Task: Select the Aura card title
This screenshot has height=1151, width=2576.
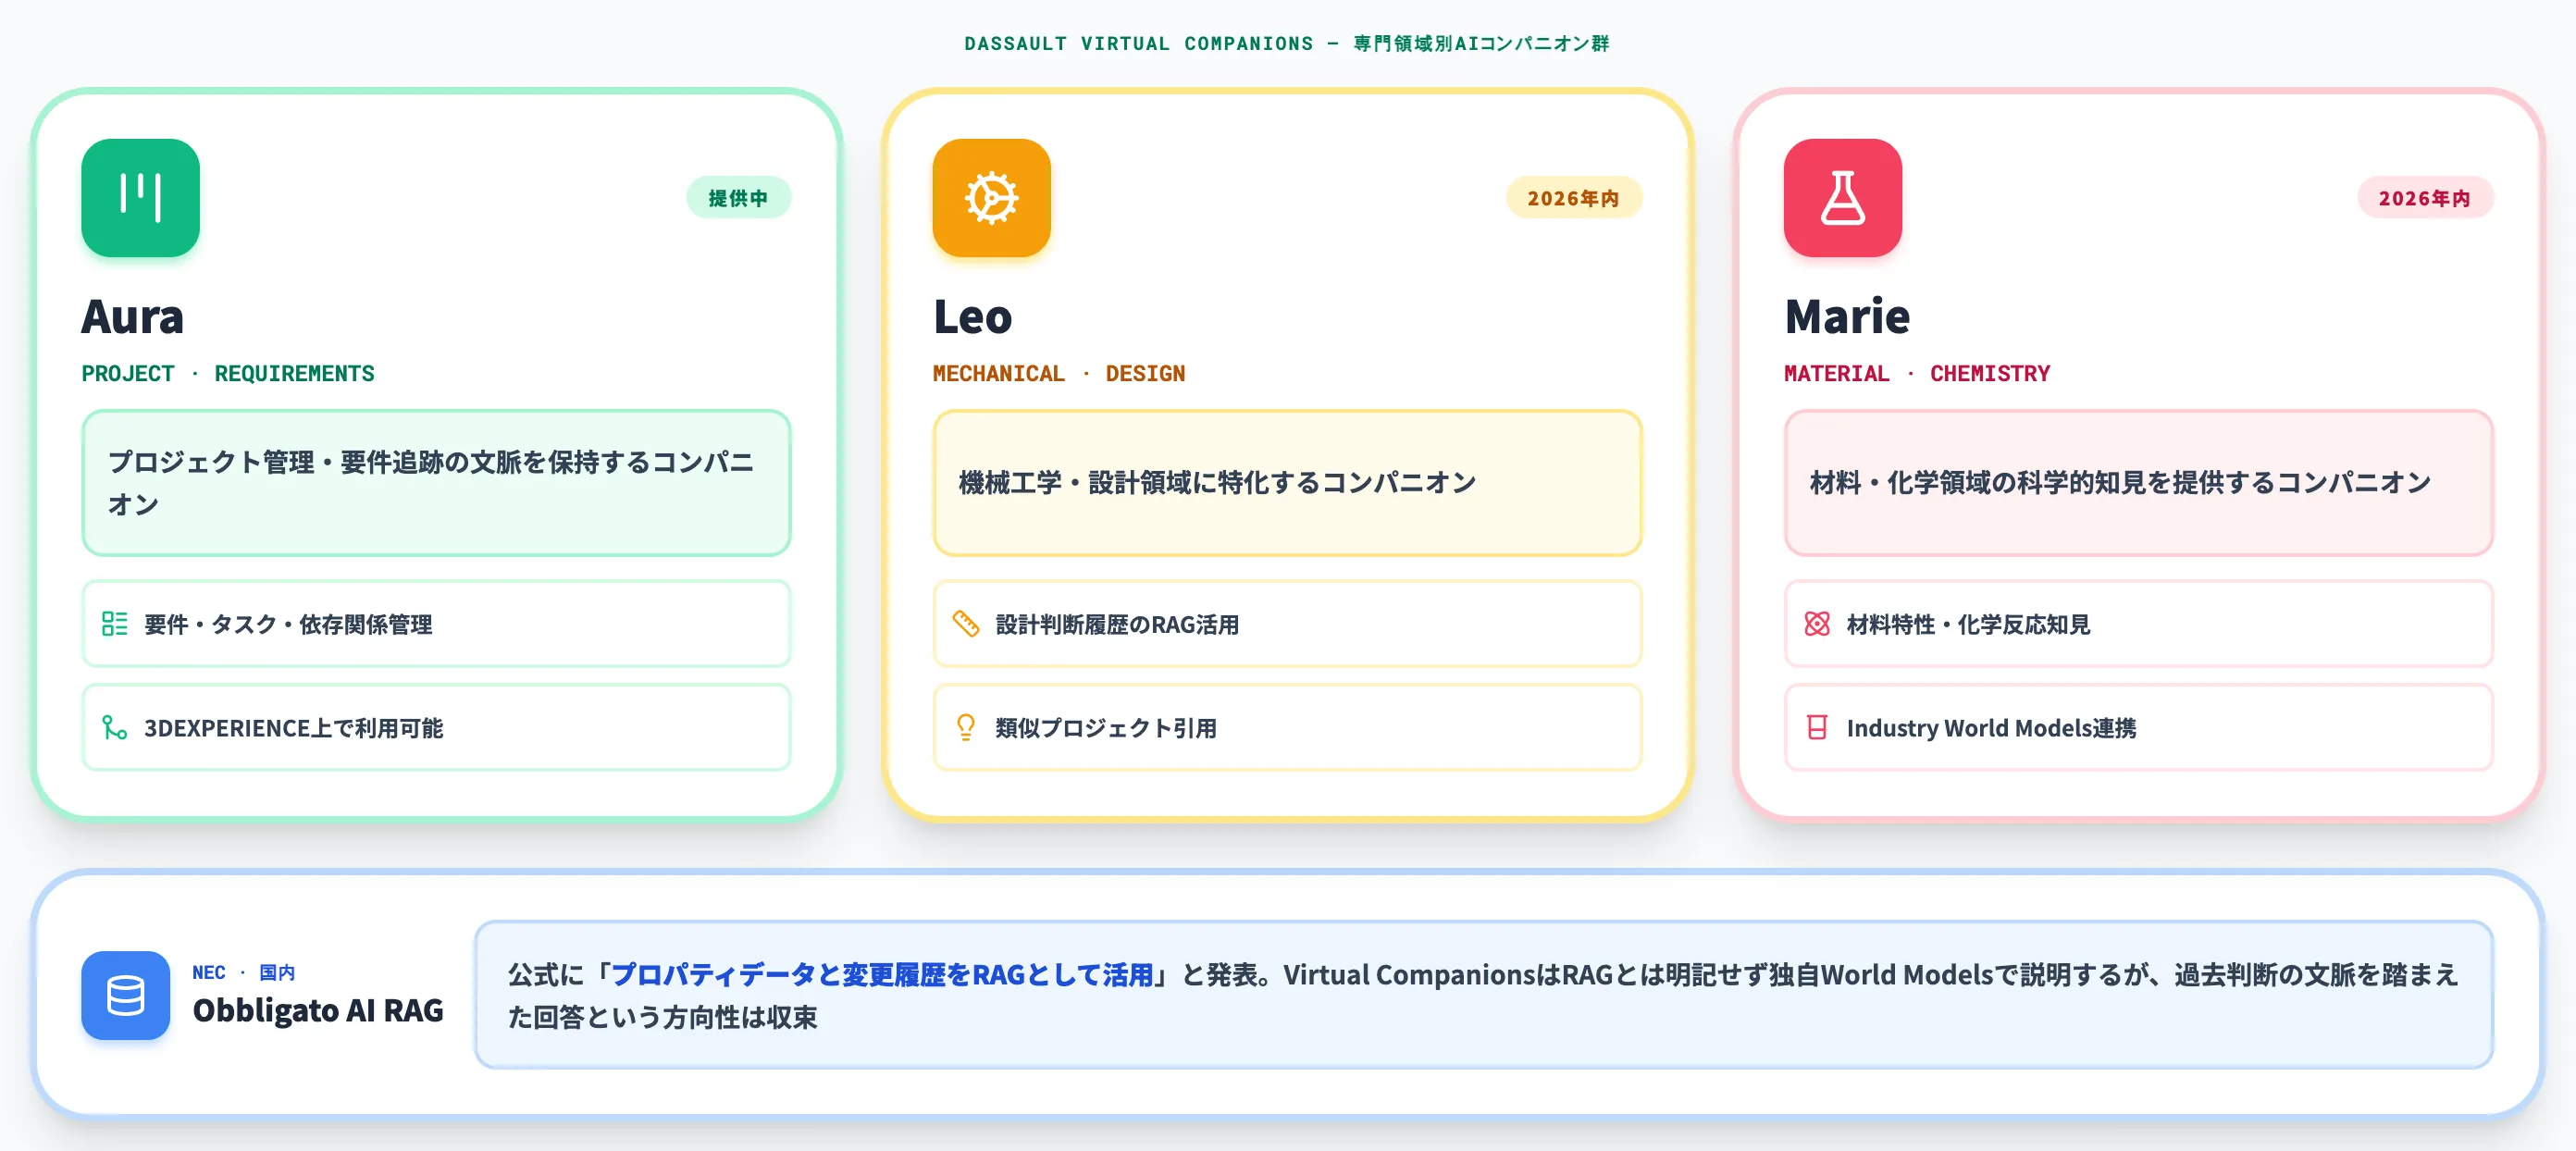Action: tap(132, 316)
